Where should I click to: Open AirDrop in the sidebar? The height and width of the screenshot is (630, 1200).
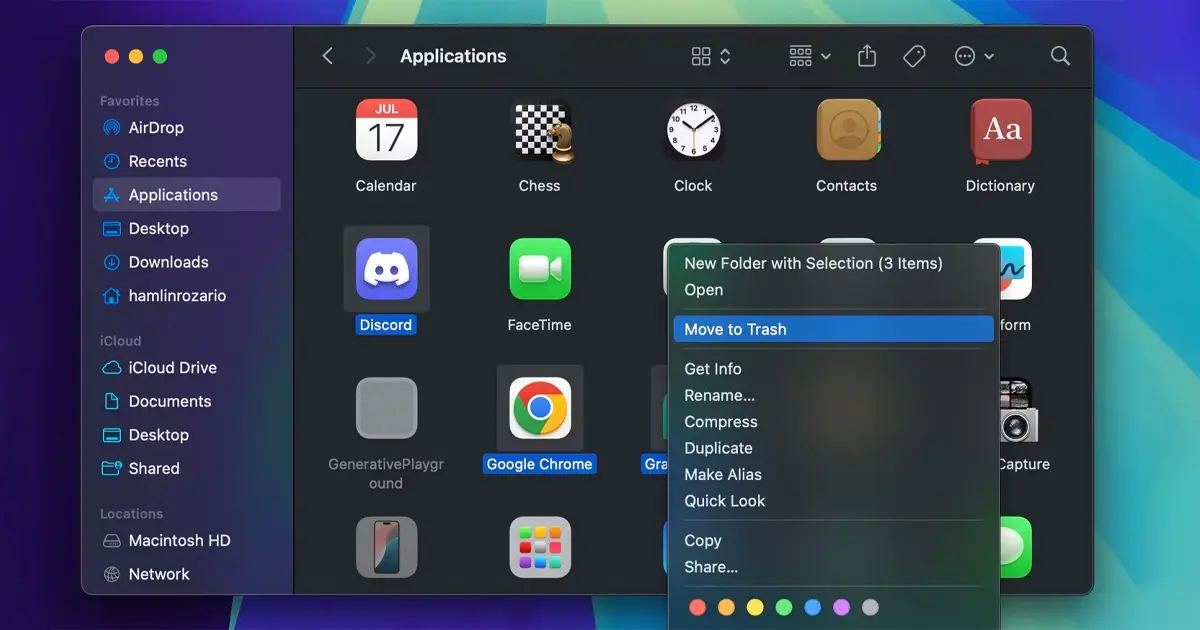pyautogui.click(x=187, y=128)
